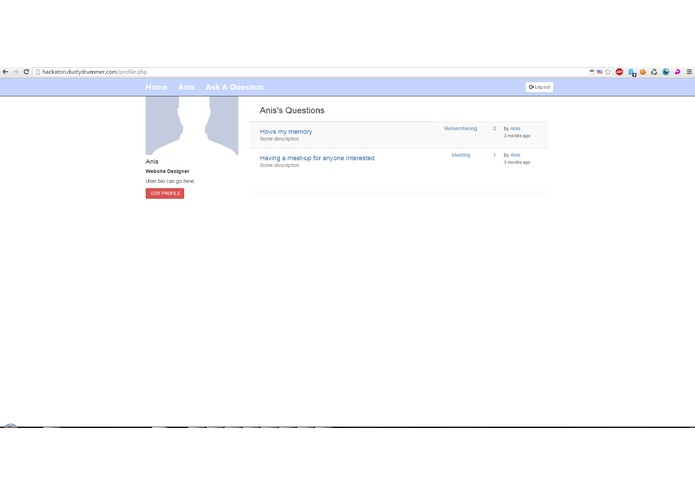
Task: Click author Anis on 'Hows my memory' row
Action: (x=515, y=128)
